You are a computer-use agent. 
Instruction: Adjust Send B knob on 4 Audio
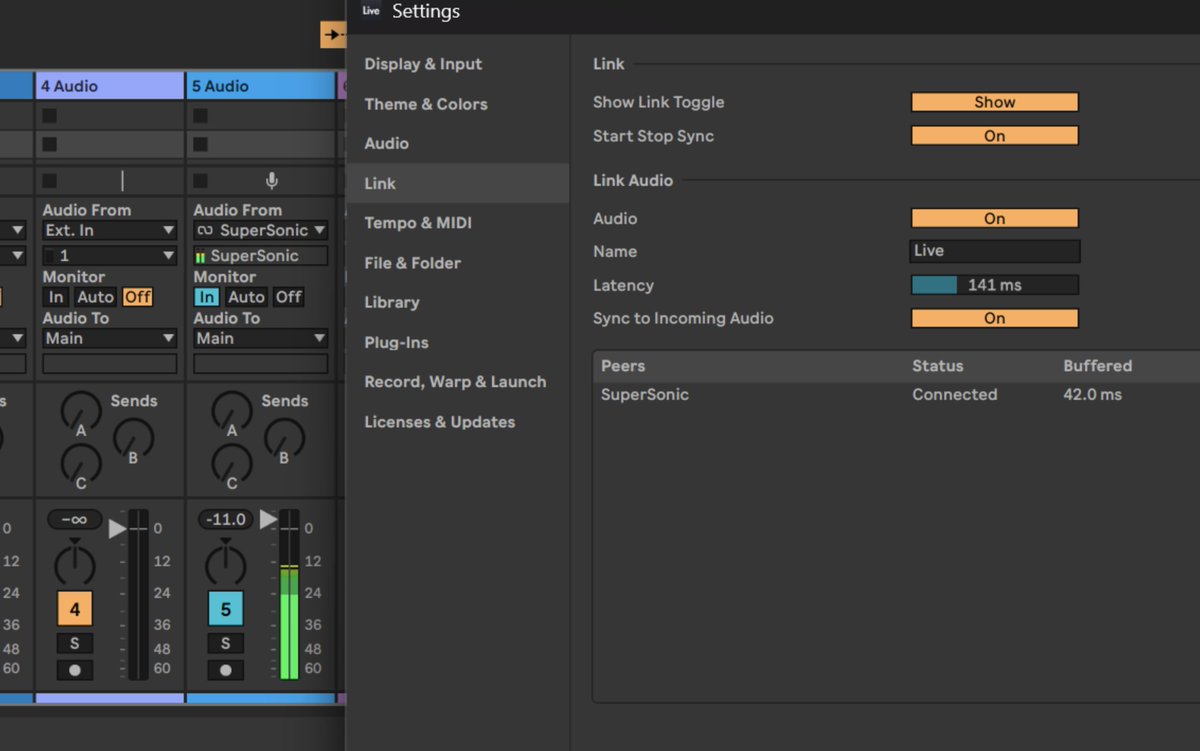click(133, 437)
